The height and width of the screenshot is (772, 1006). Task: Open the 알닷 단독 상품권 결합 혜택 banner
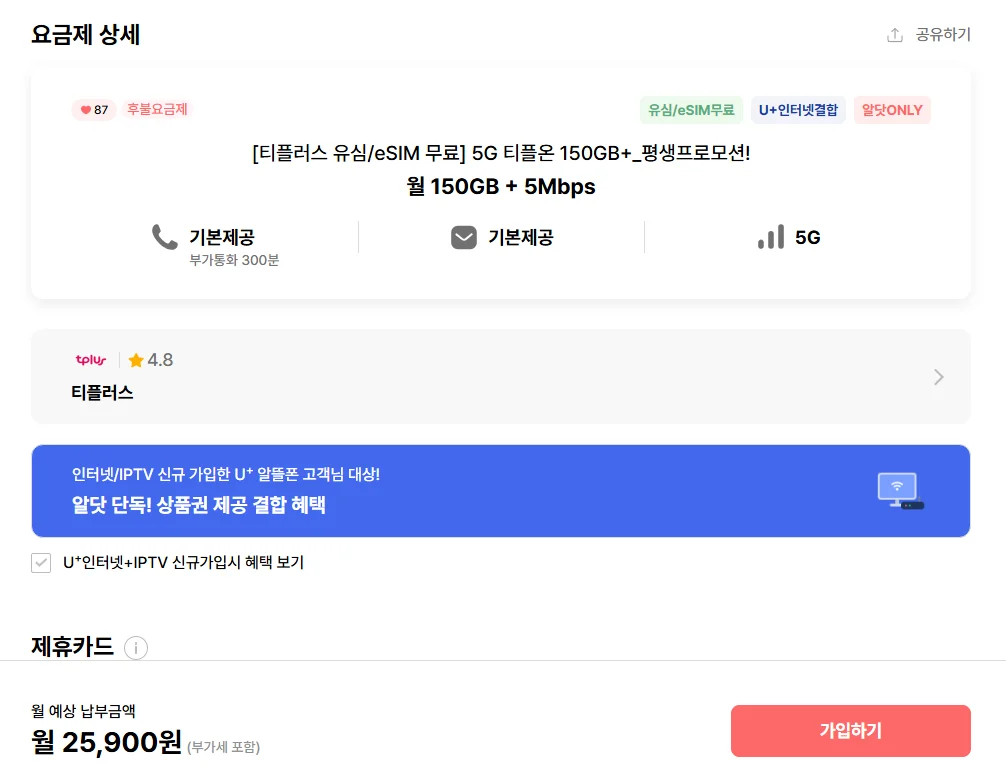[500, 491]
